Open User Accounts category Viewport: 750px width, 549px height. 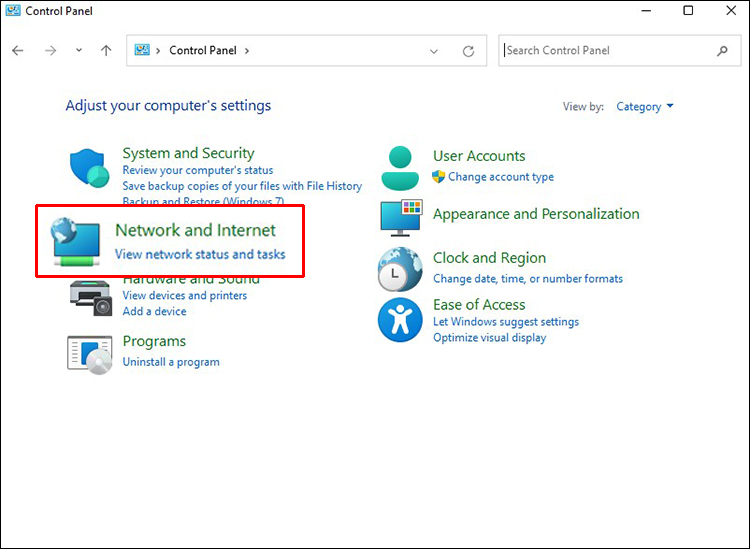479,156
